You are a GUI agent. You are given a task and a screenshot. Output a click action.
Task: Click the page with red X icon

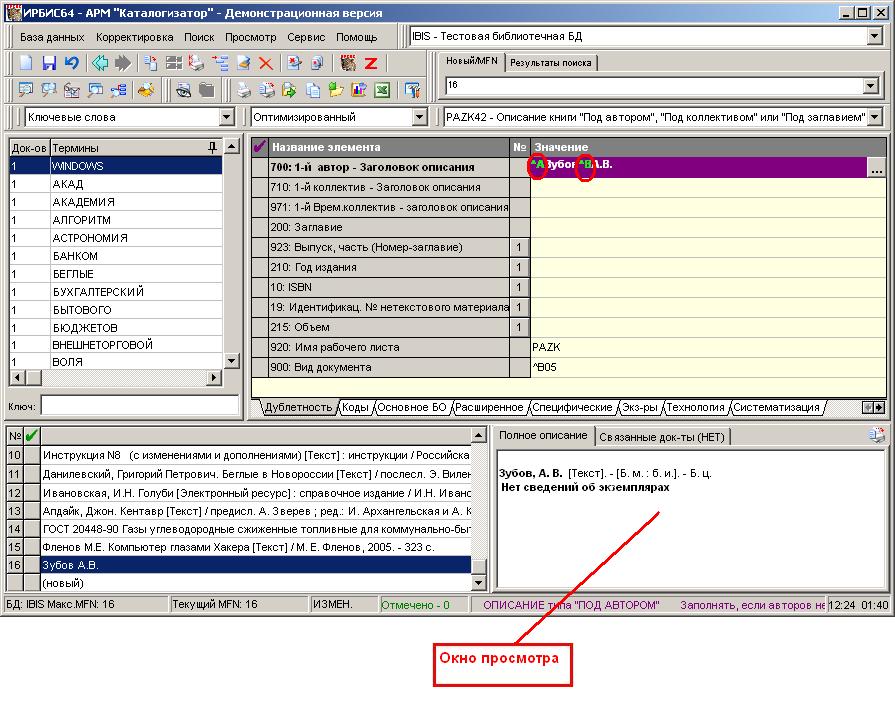coord(294,62)
